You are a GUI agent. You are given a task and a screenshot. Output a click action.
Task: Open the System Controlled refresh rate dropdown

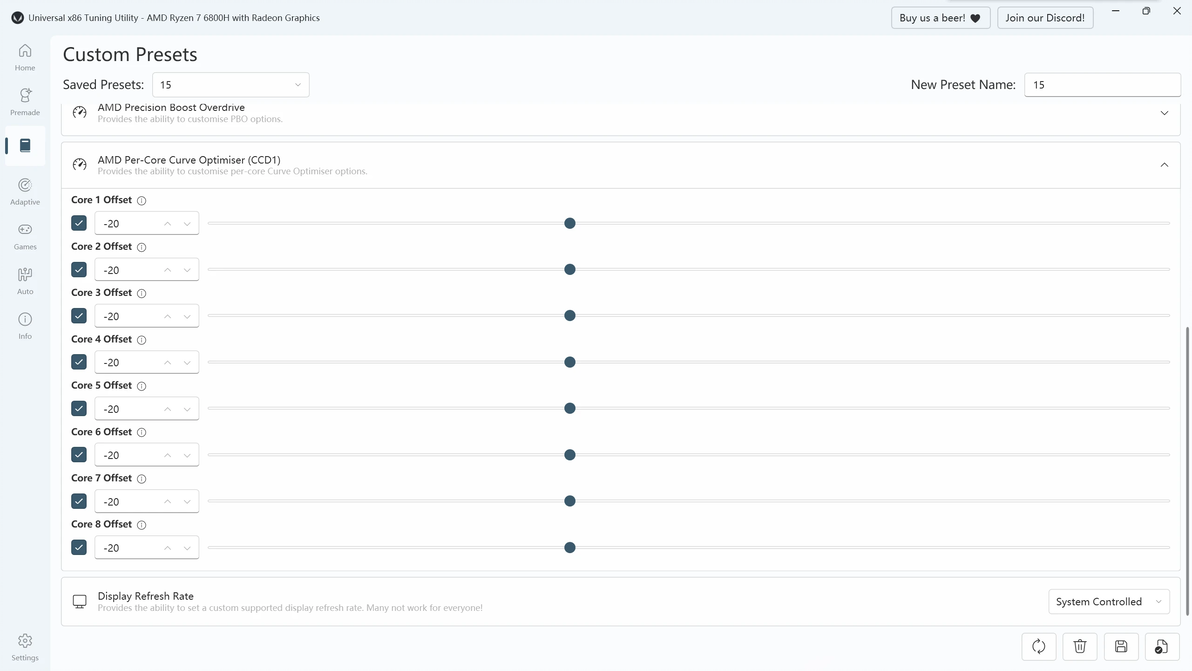[1108, 602]
